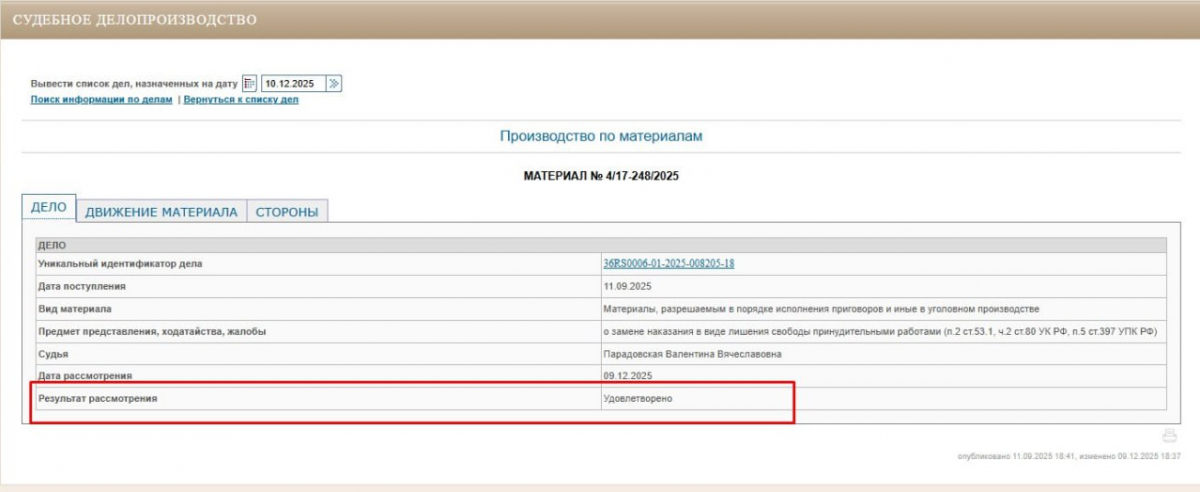Open the СТОРОНЫ tab
Screen dimensions: 1200x492
[287, 212]
